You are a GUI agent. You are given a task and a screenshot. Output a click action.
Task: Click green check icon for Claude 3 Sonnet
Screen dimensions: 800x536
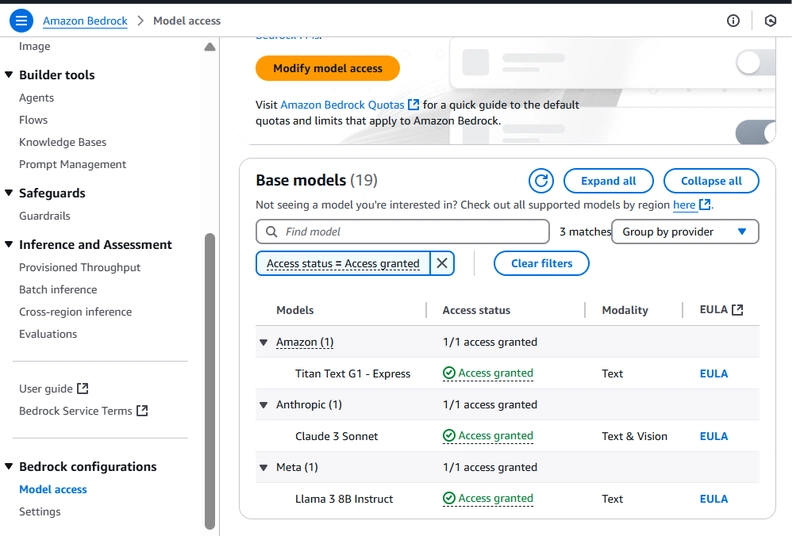(449, 436)
